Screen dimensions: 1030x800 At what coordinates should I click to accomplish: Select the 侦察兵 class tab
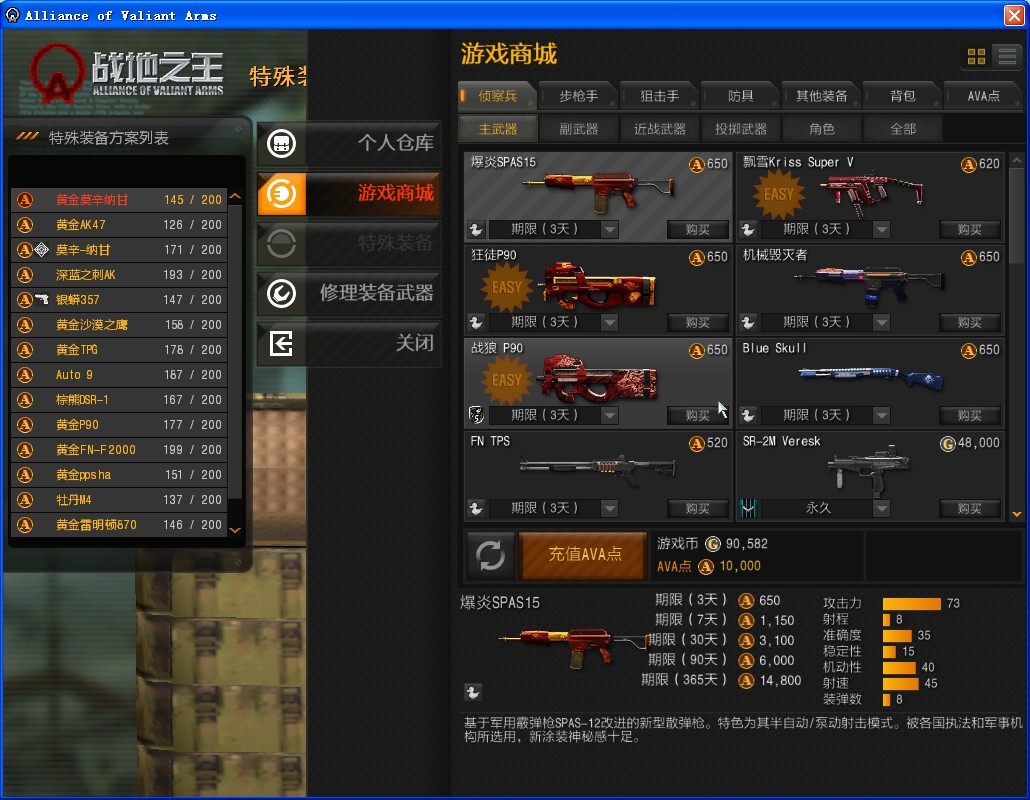tap(497, 96)
